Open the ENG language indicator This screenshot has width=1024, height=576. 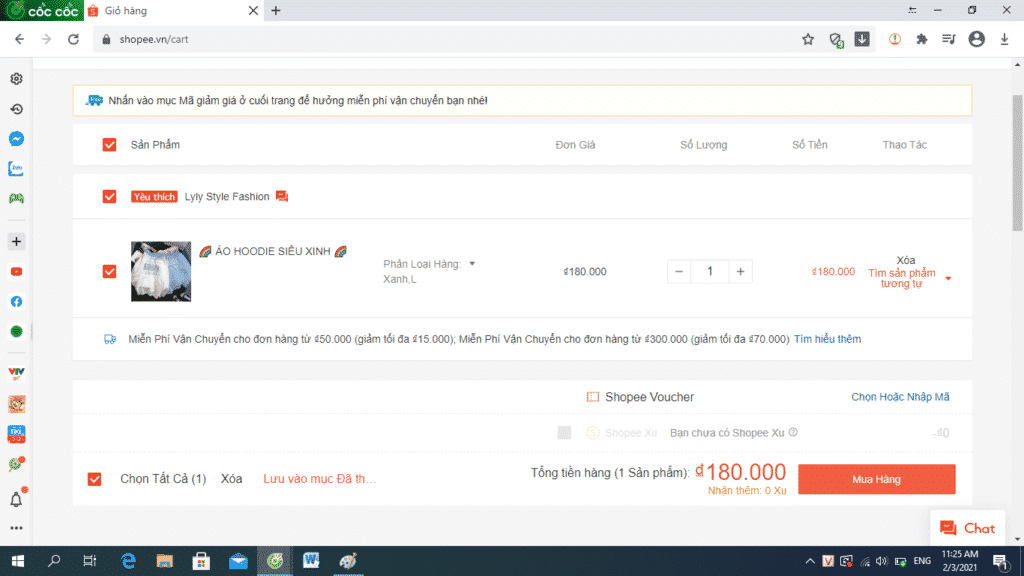922,561
